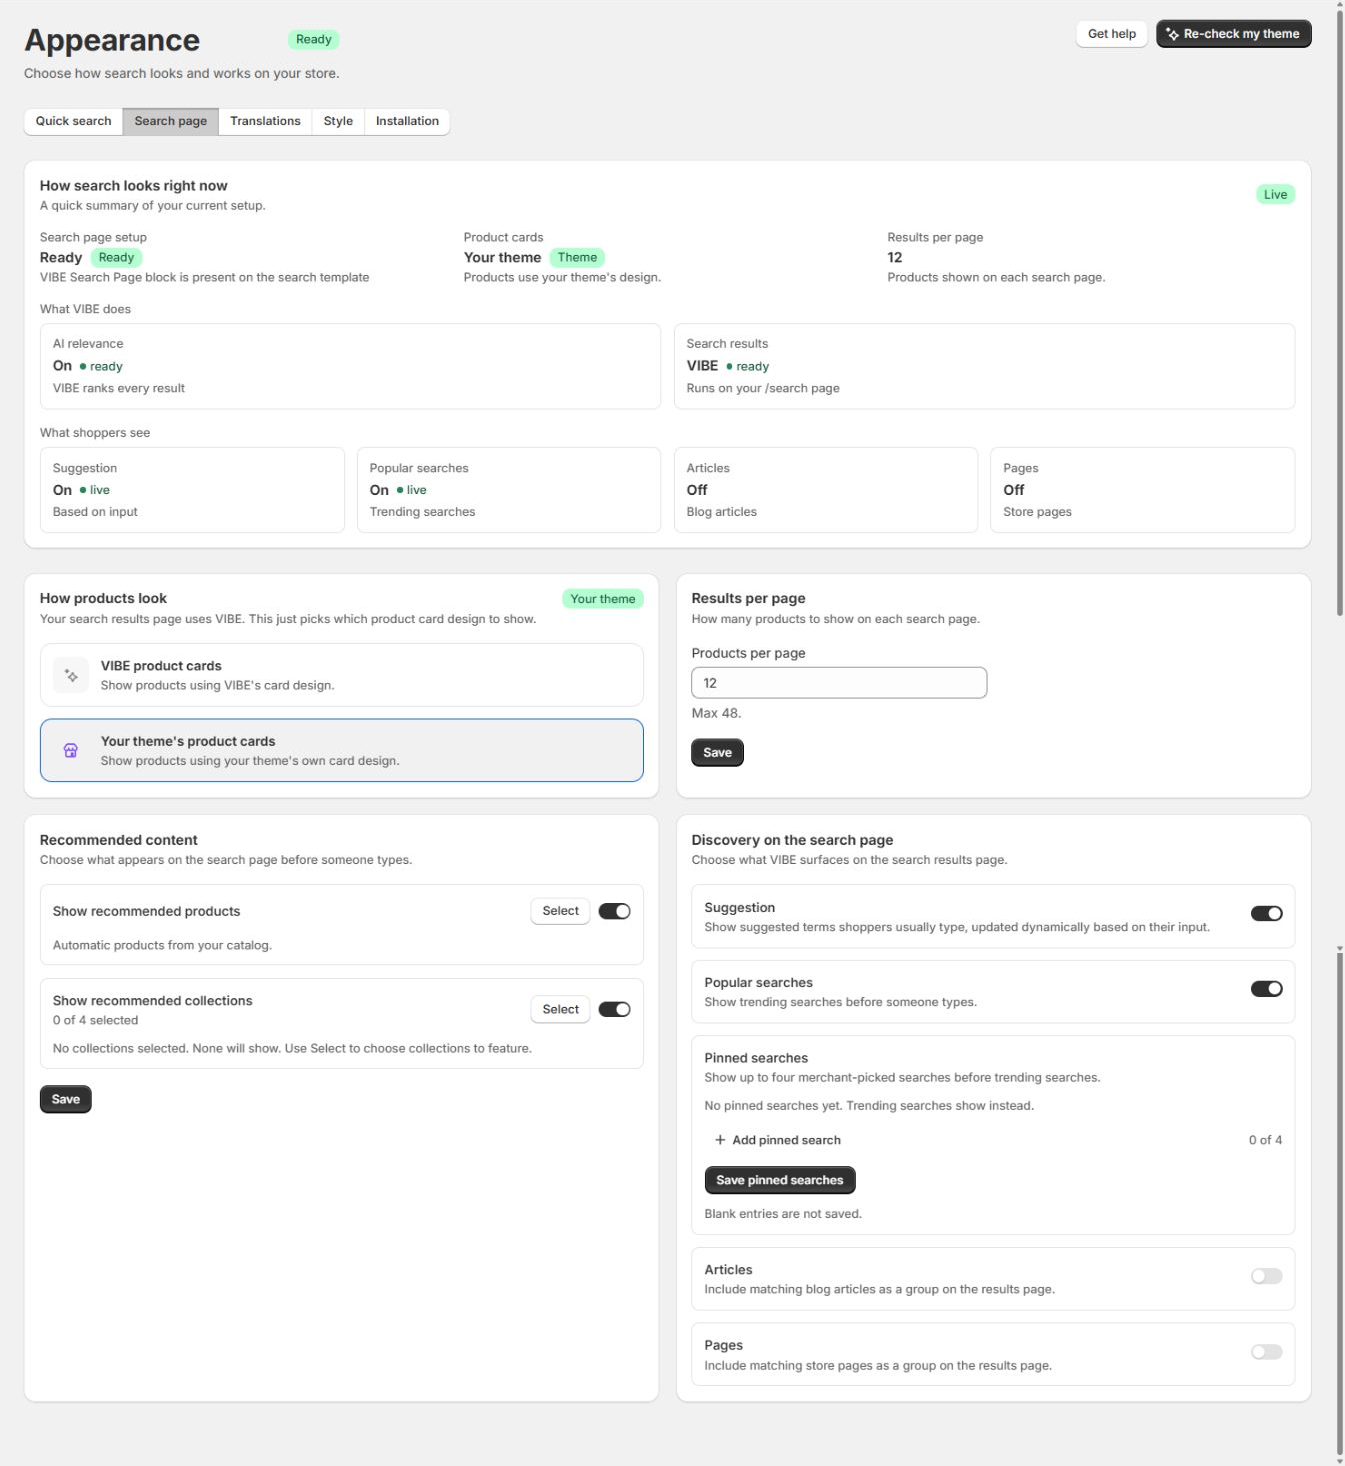
Task: Click 'No pinned searches yet' message
Action: 869,1106
